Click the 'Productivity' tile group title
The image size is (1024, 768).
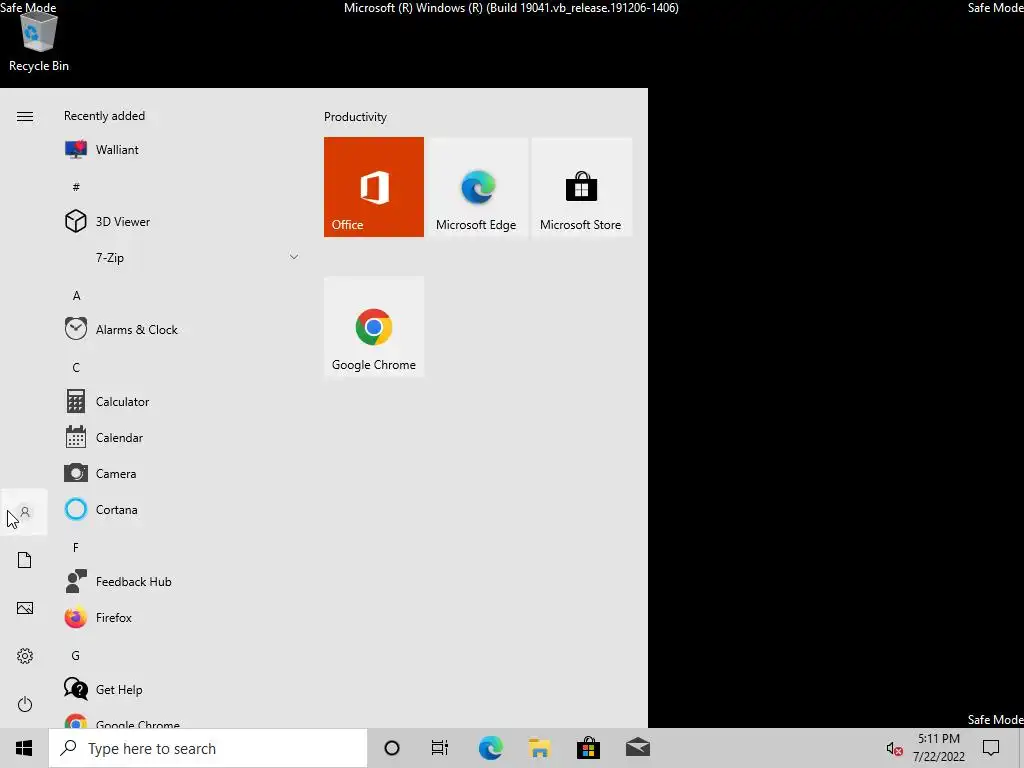[355, 117]
